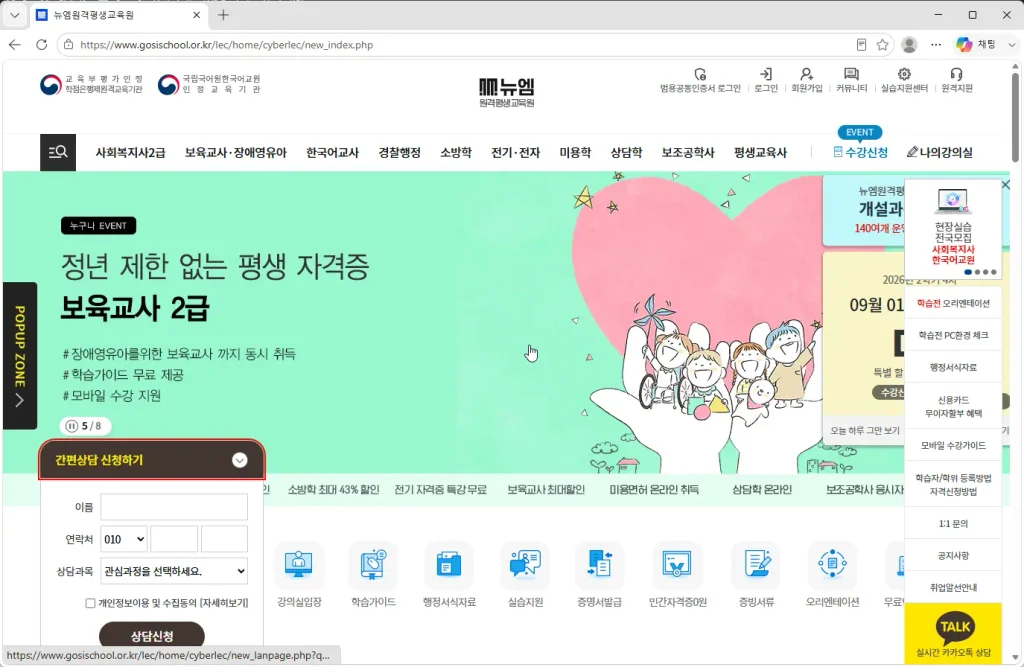Close the floating side popup with X
The image size is (1024, 667).
(x=1006, y=185)
